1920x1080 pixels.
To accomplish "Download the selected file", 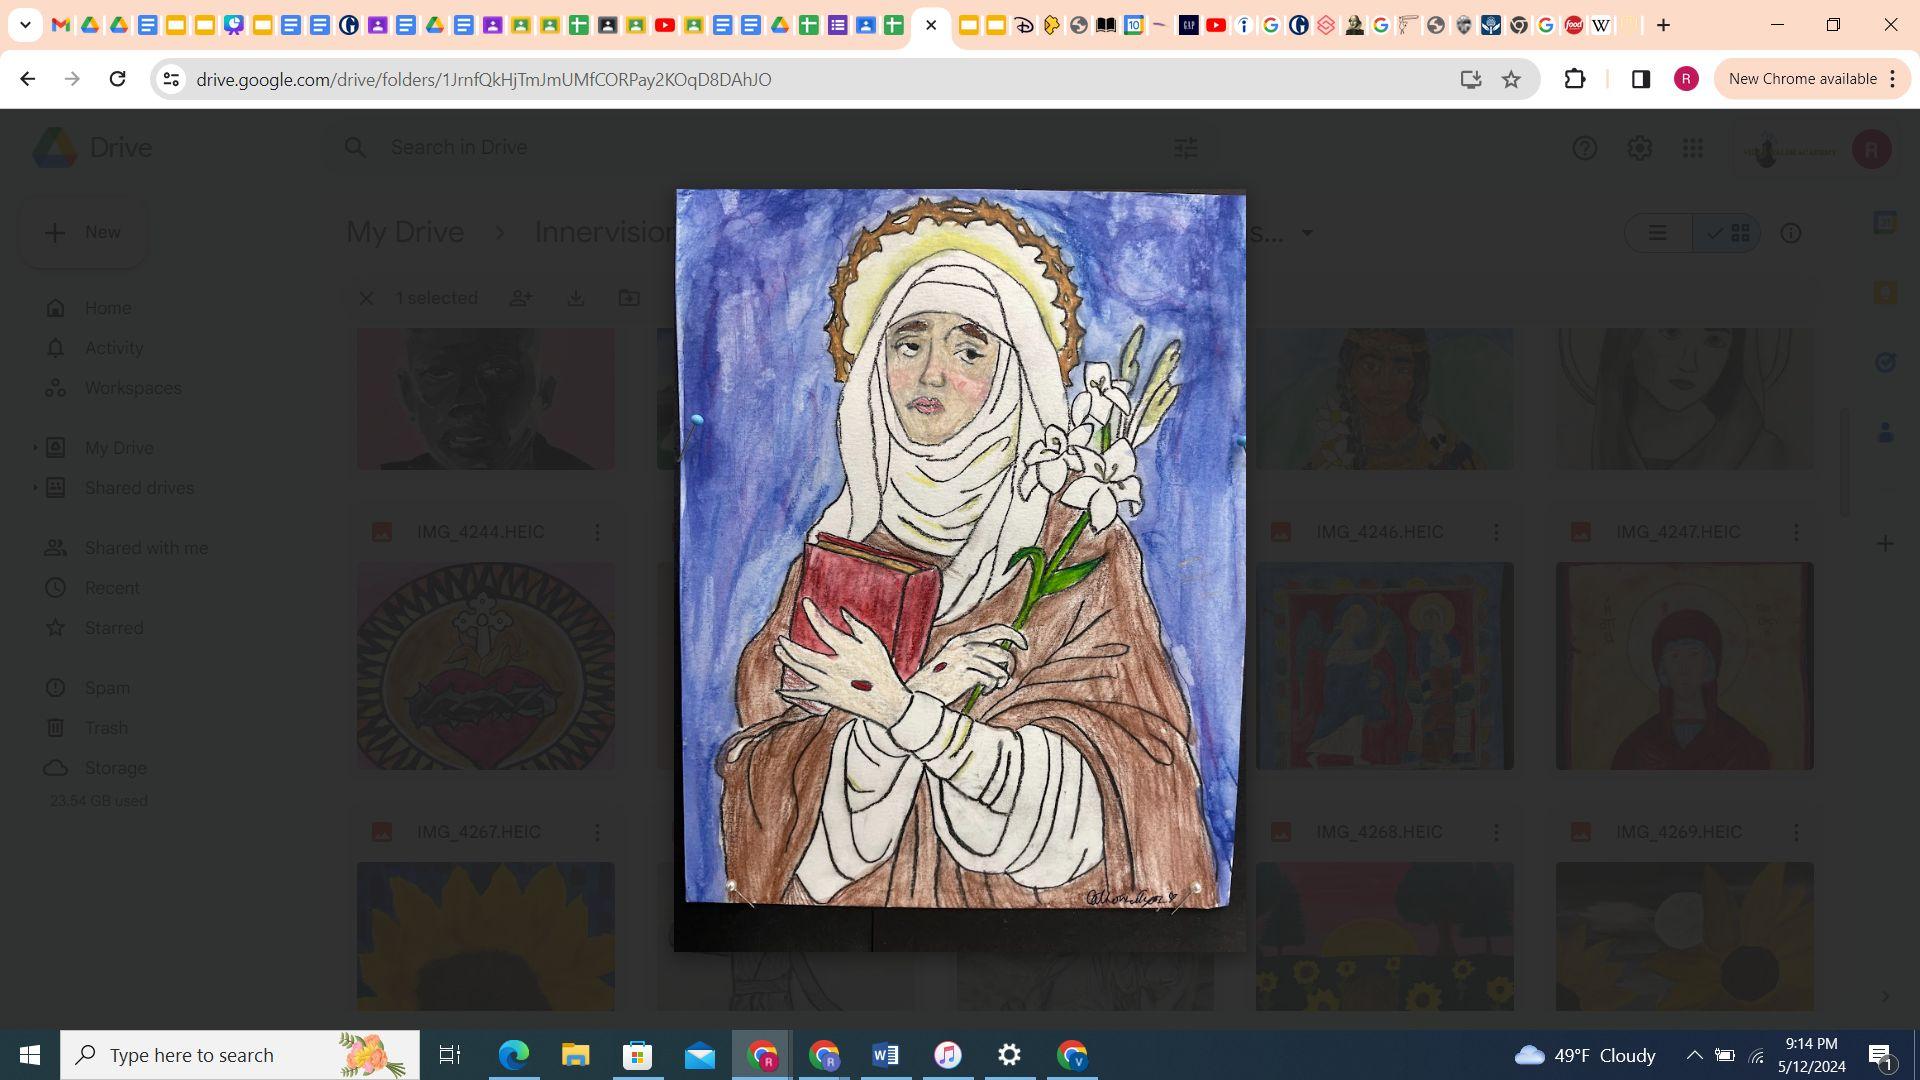I will point(575,298).
